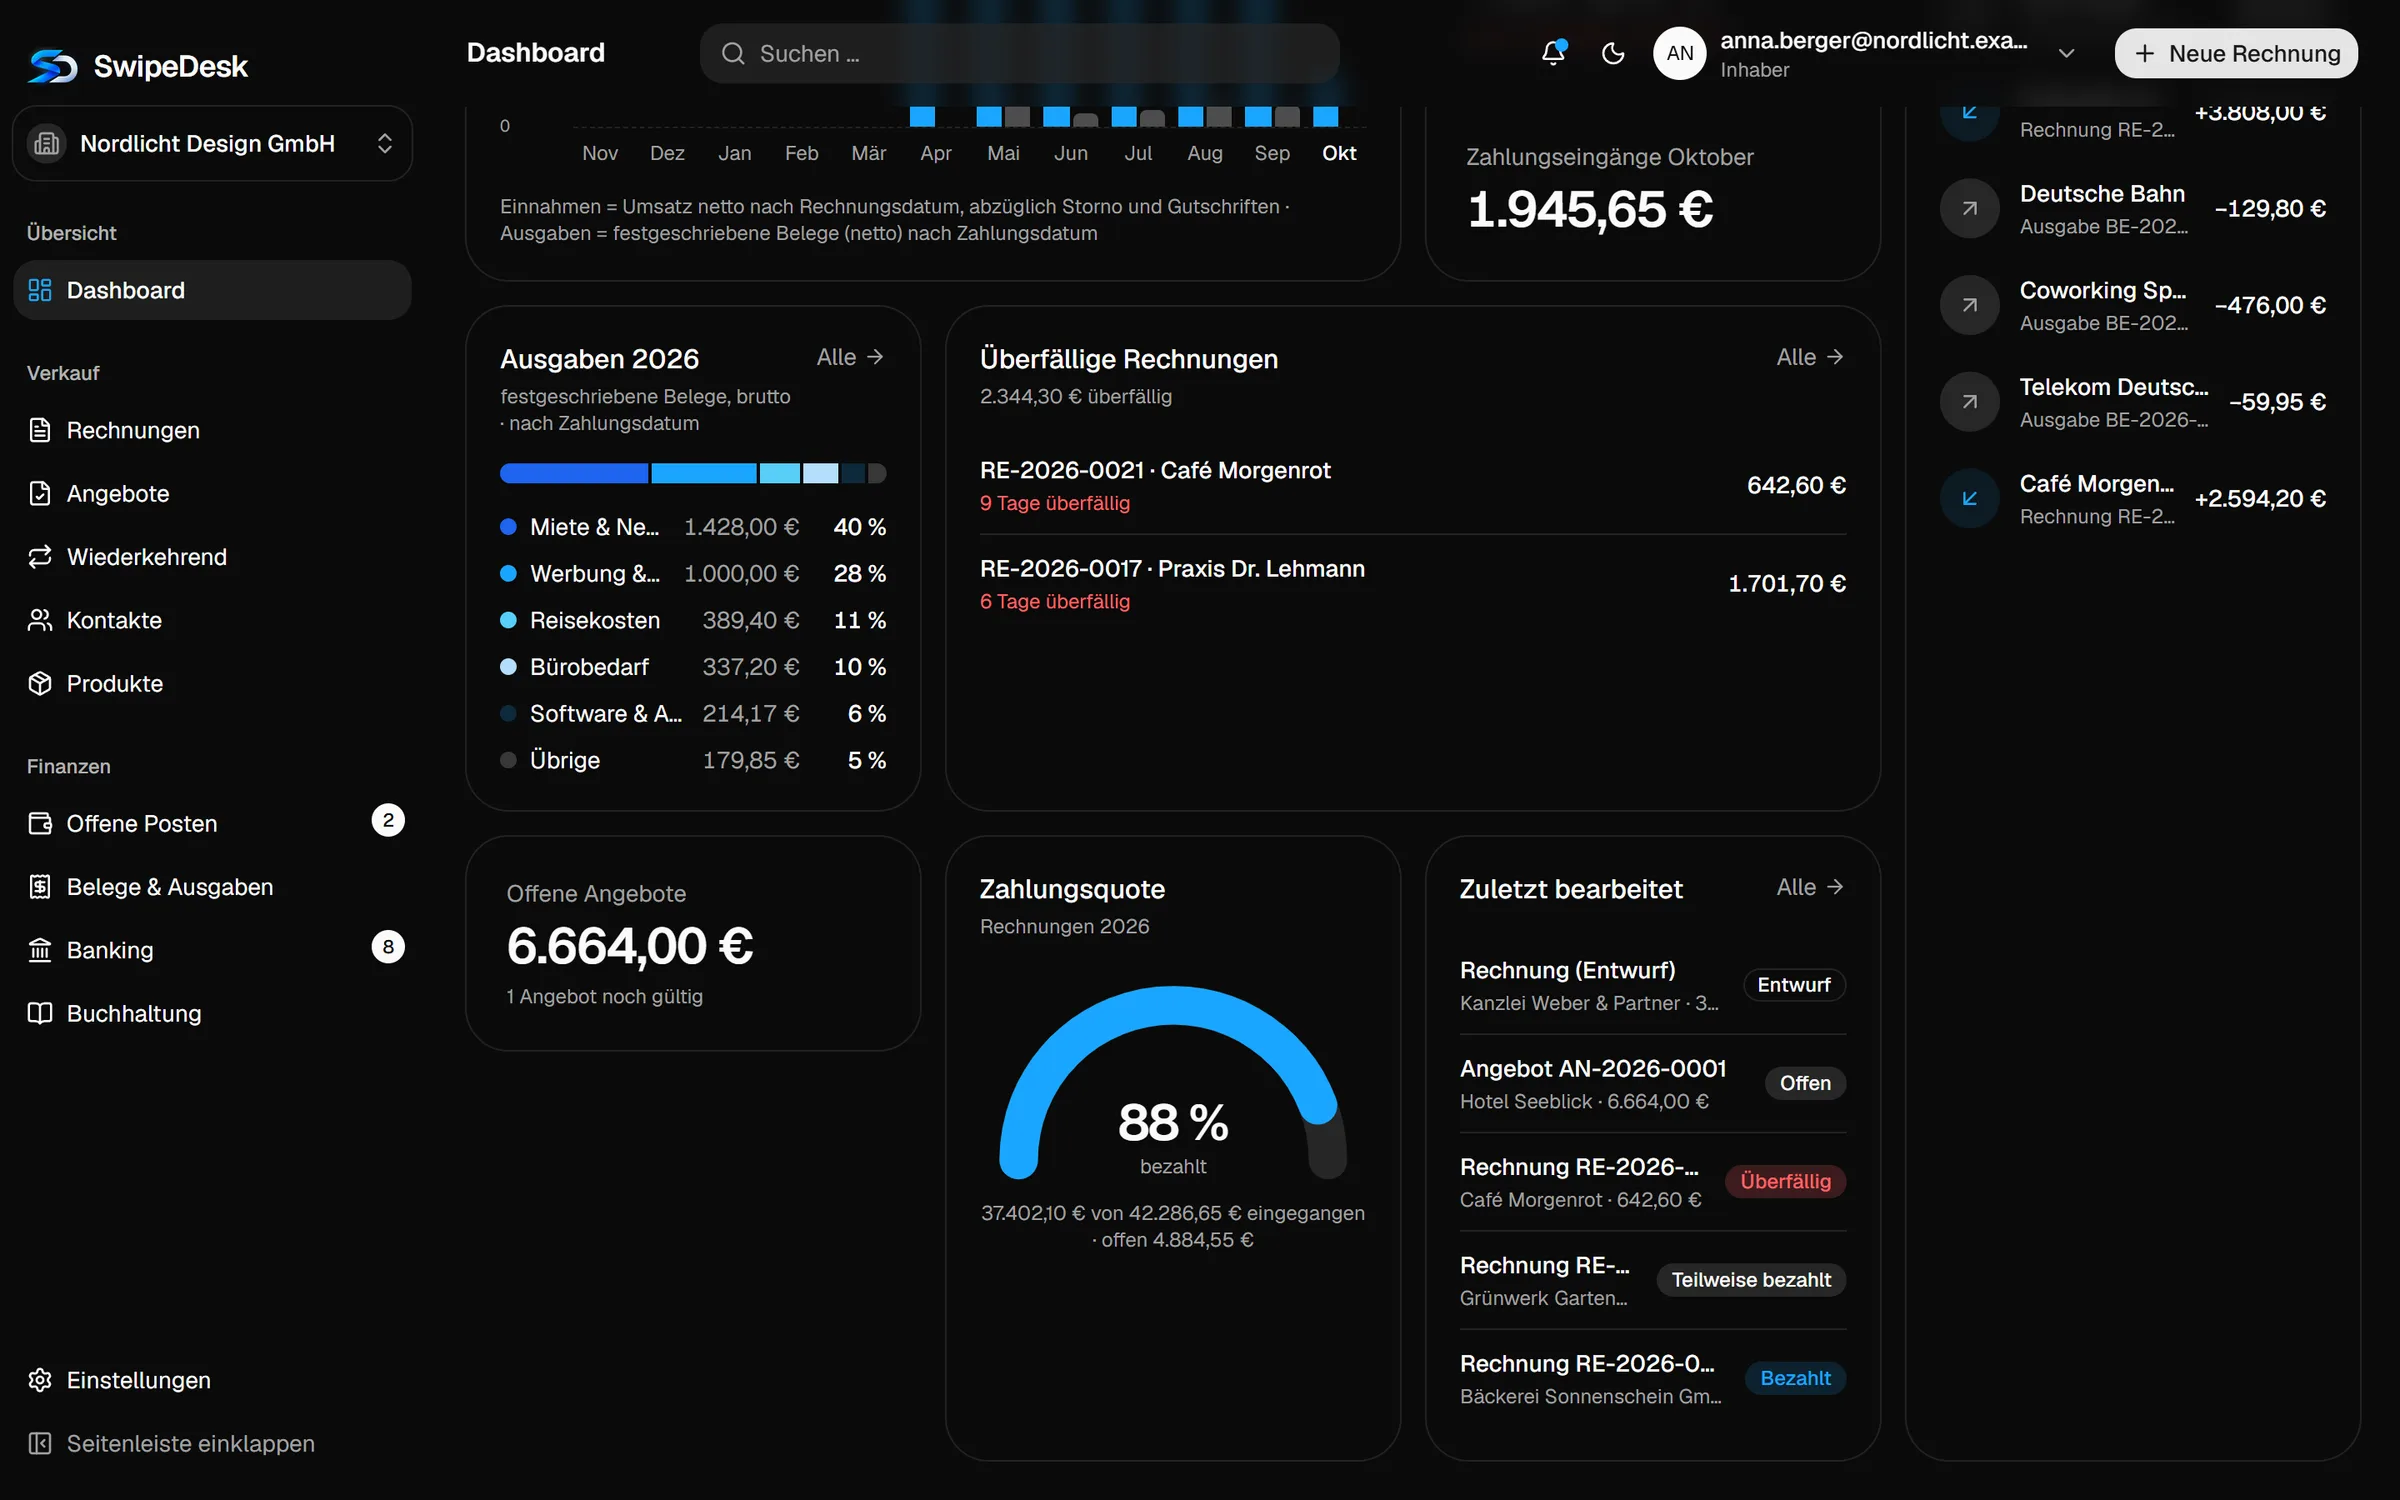Click the SwipeDesk logo icon
This screenshot has width=2400, height=1500.
coord(52,66)
